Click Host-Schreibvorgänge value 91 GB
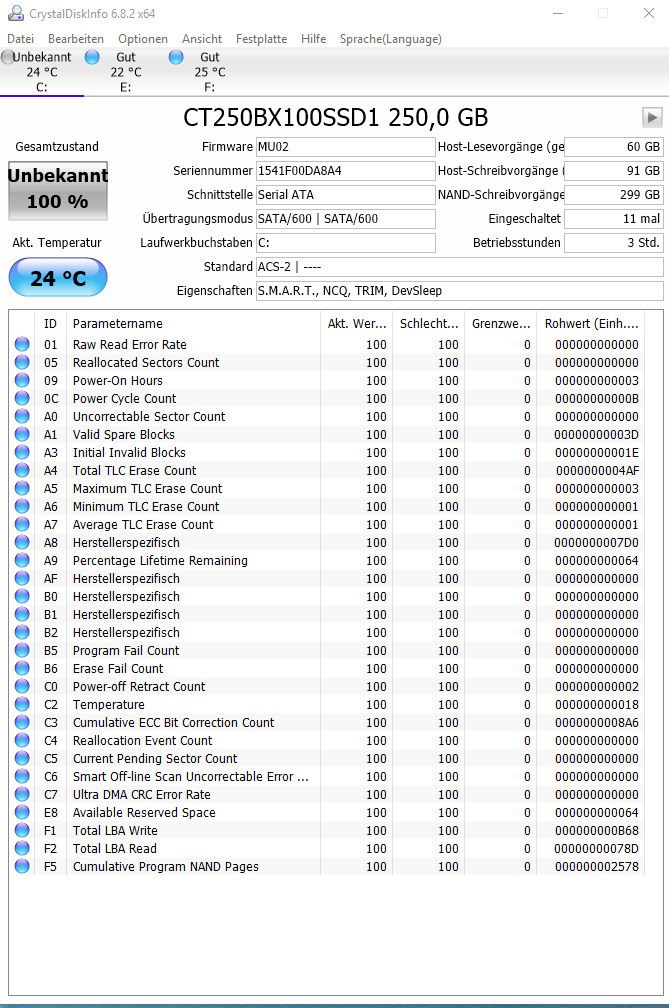This screenshot has width=669, height=1008. 614,171
